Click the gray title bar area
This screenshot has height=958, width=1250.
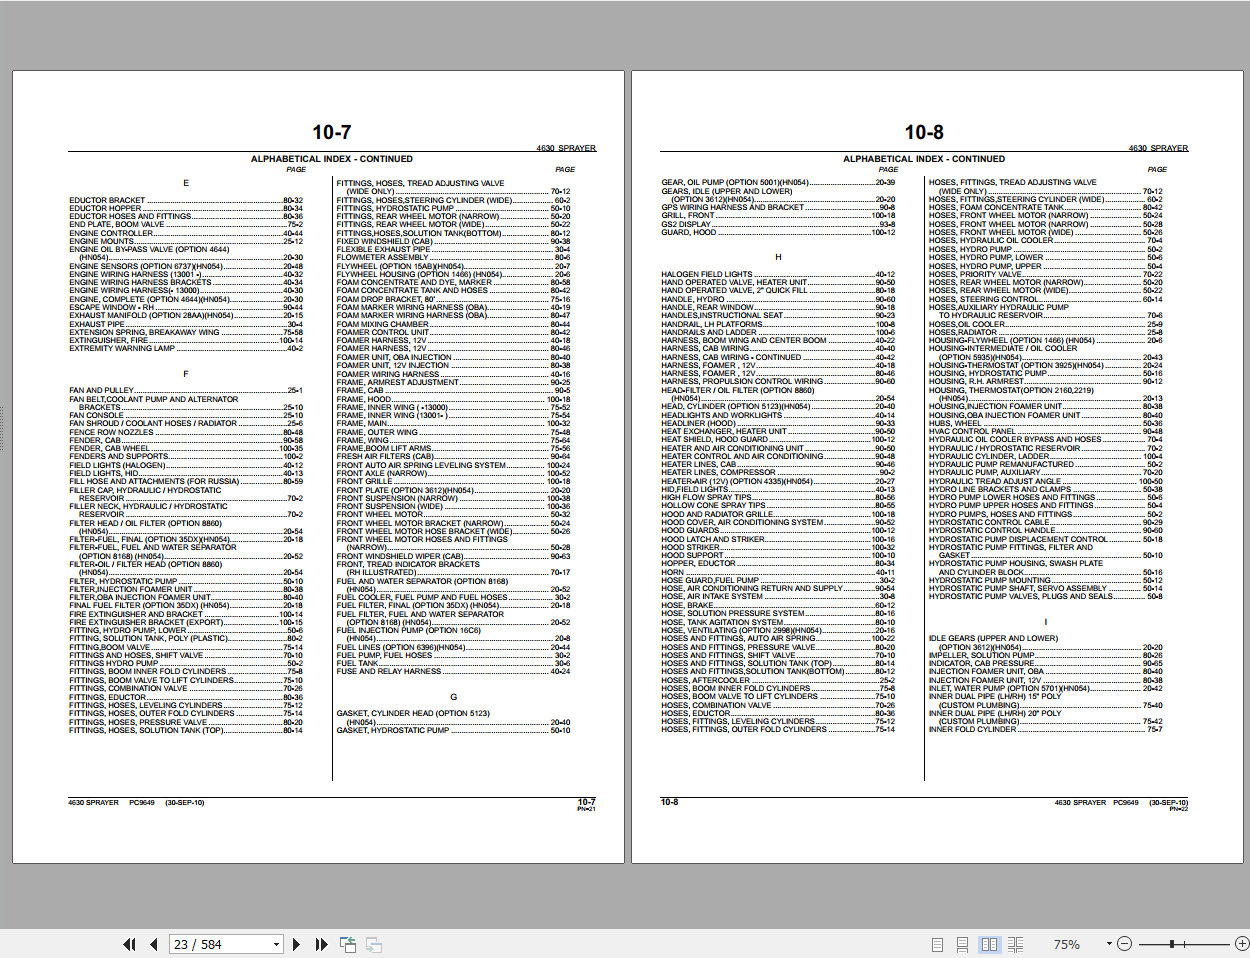click(625, 30)
